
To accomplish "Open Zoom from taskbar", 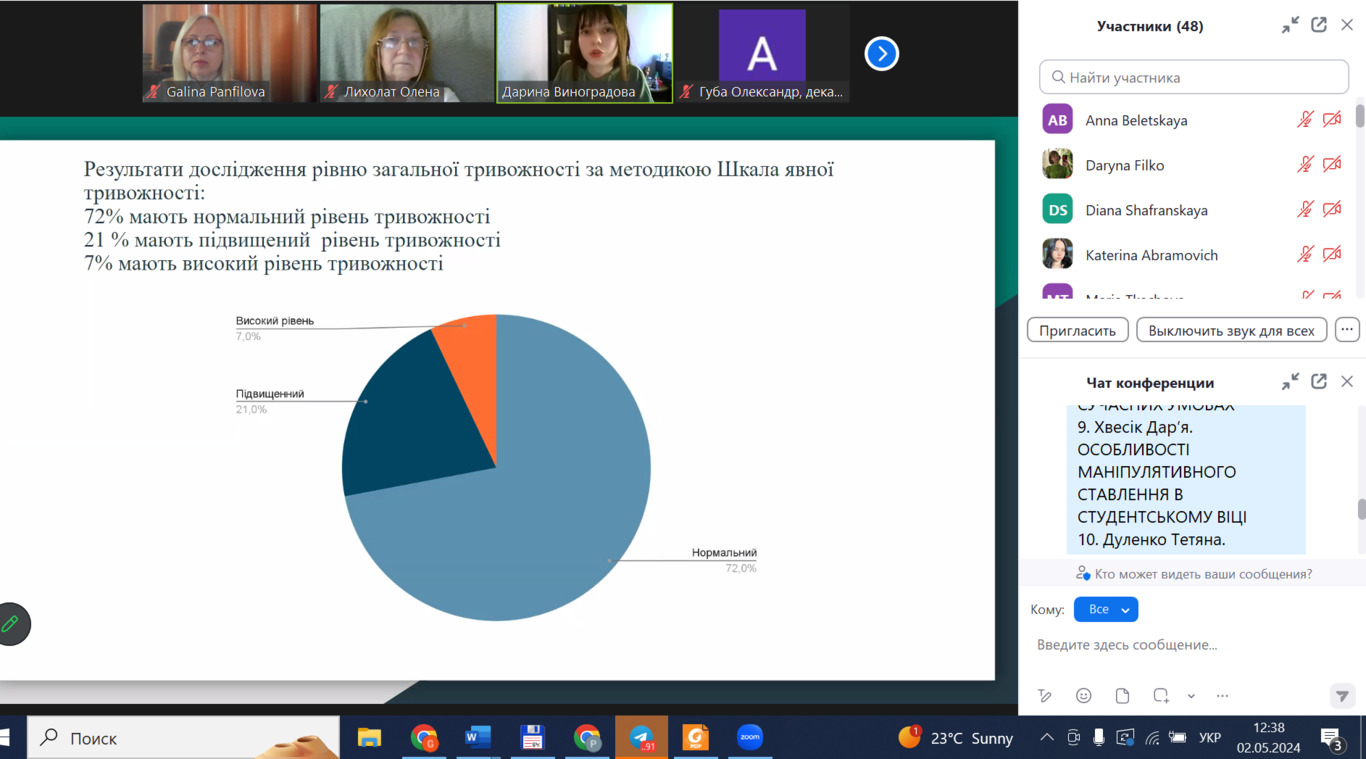I will click(749, 738).
